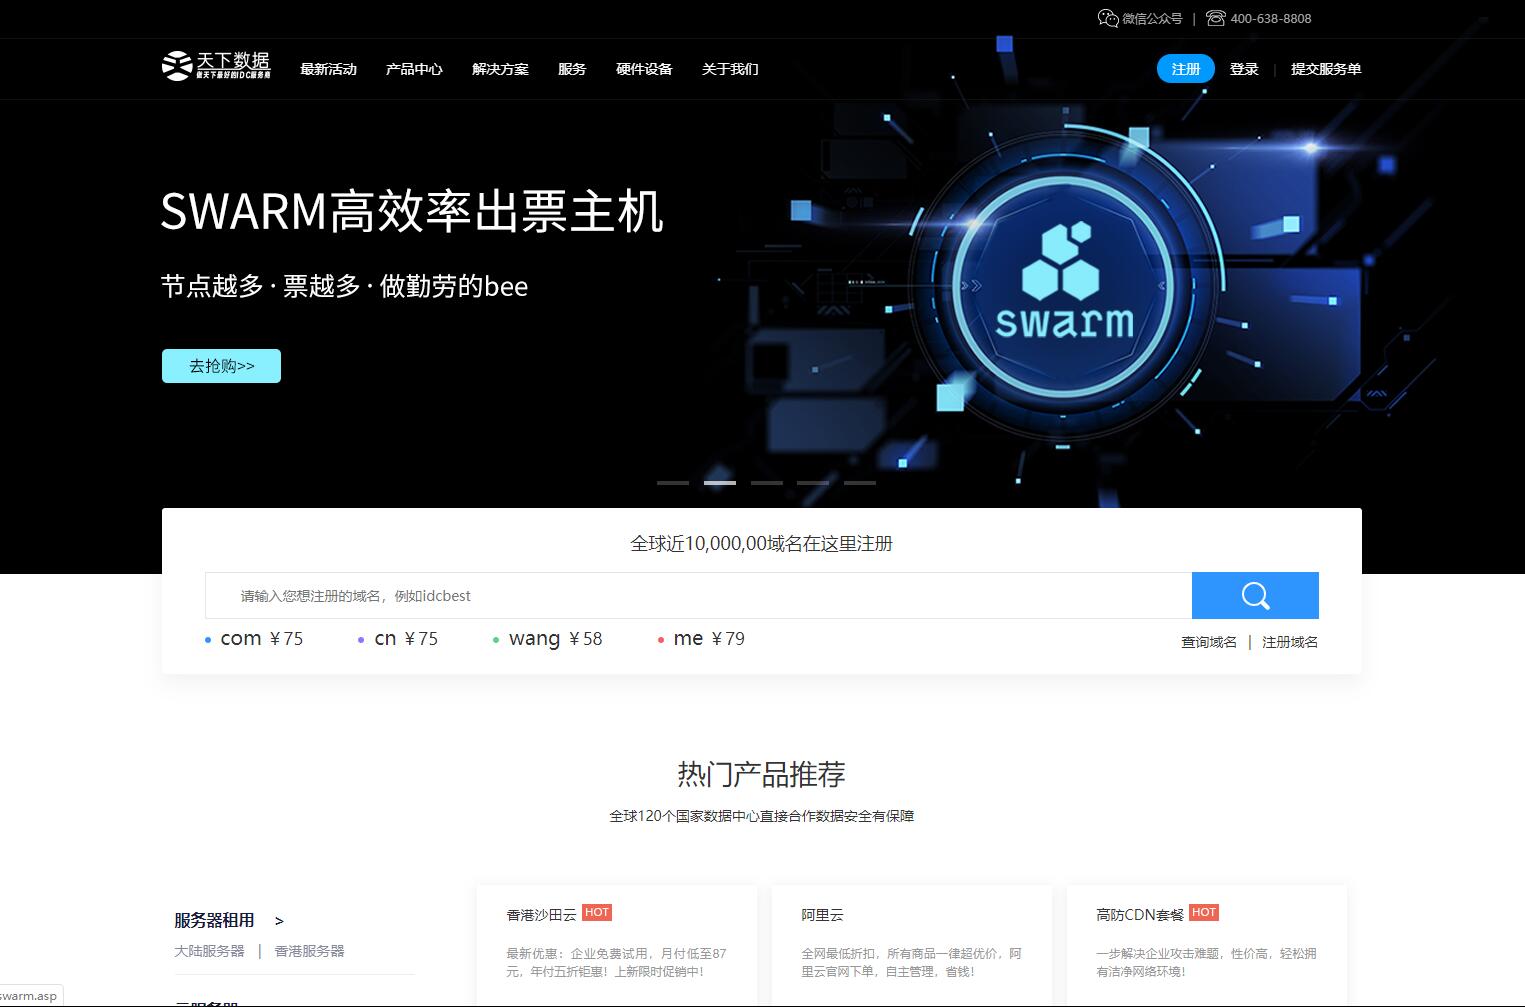Select the first banner slide indicator
The width and height of the screenshot is (1525, 1007).
[x=673, y=483]
